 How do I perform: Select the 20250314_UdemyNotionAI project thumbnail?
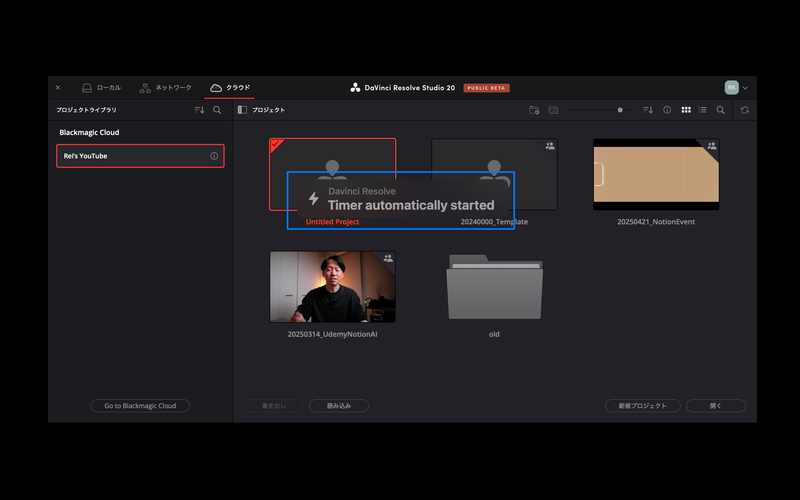(333, 287)
